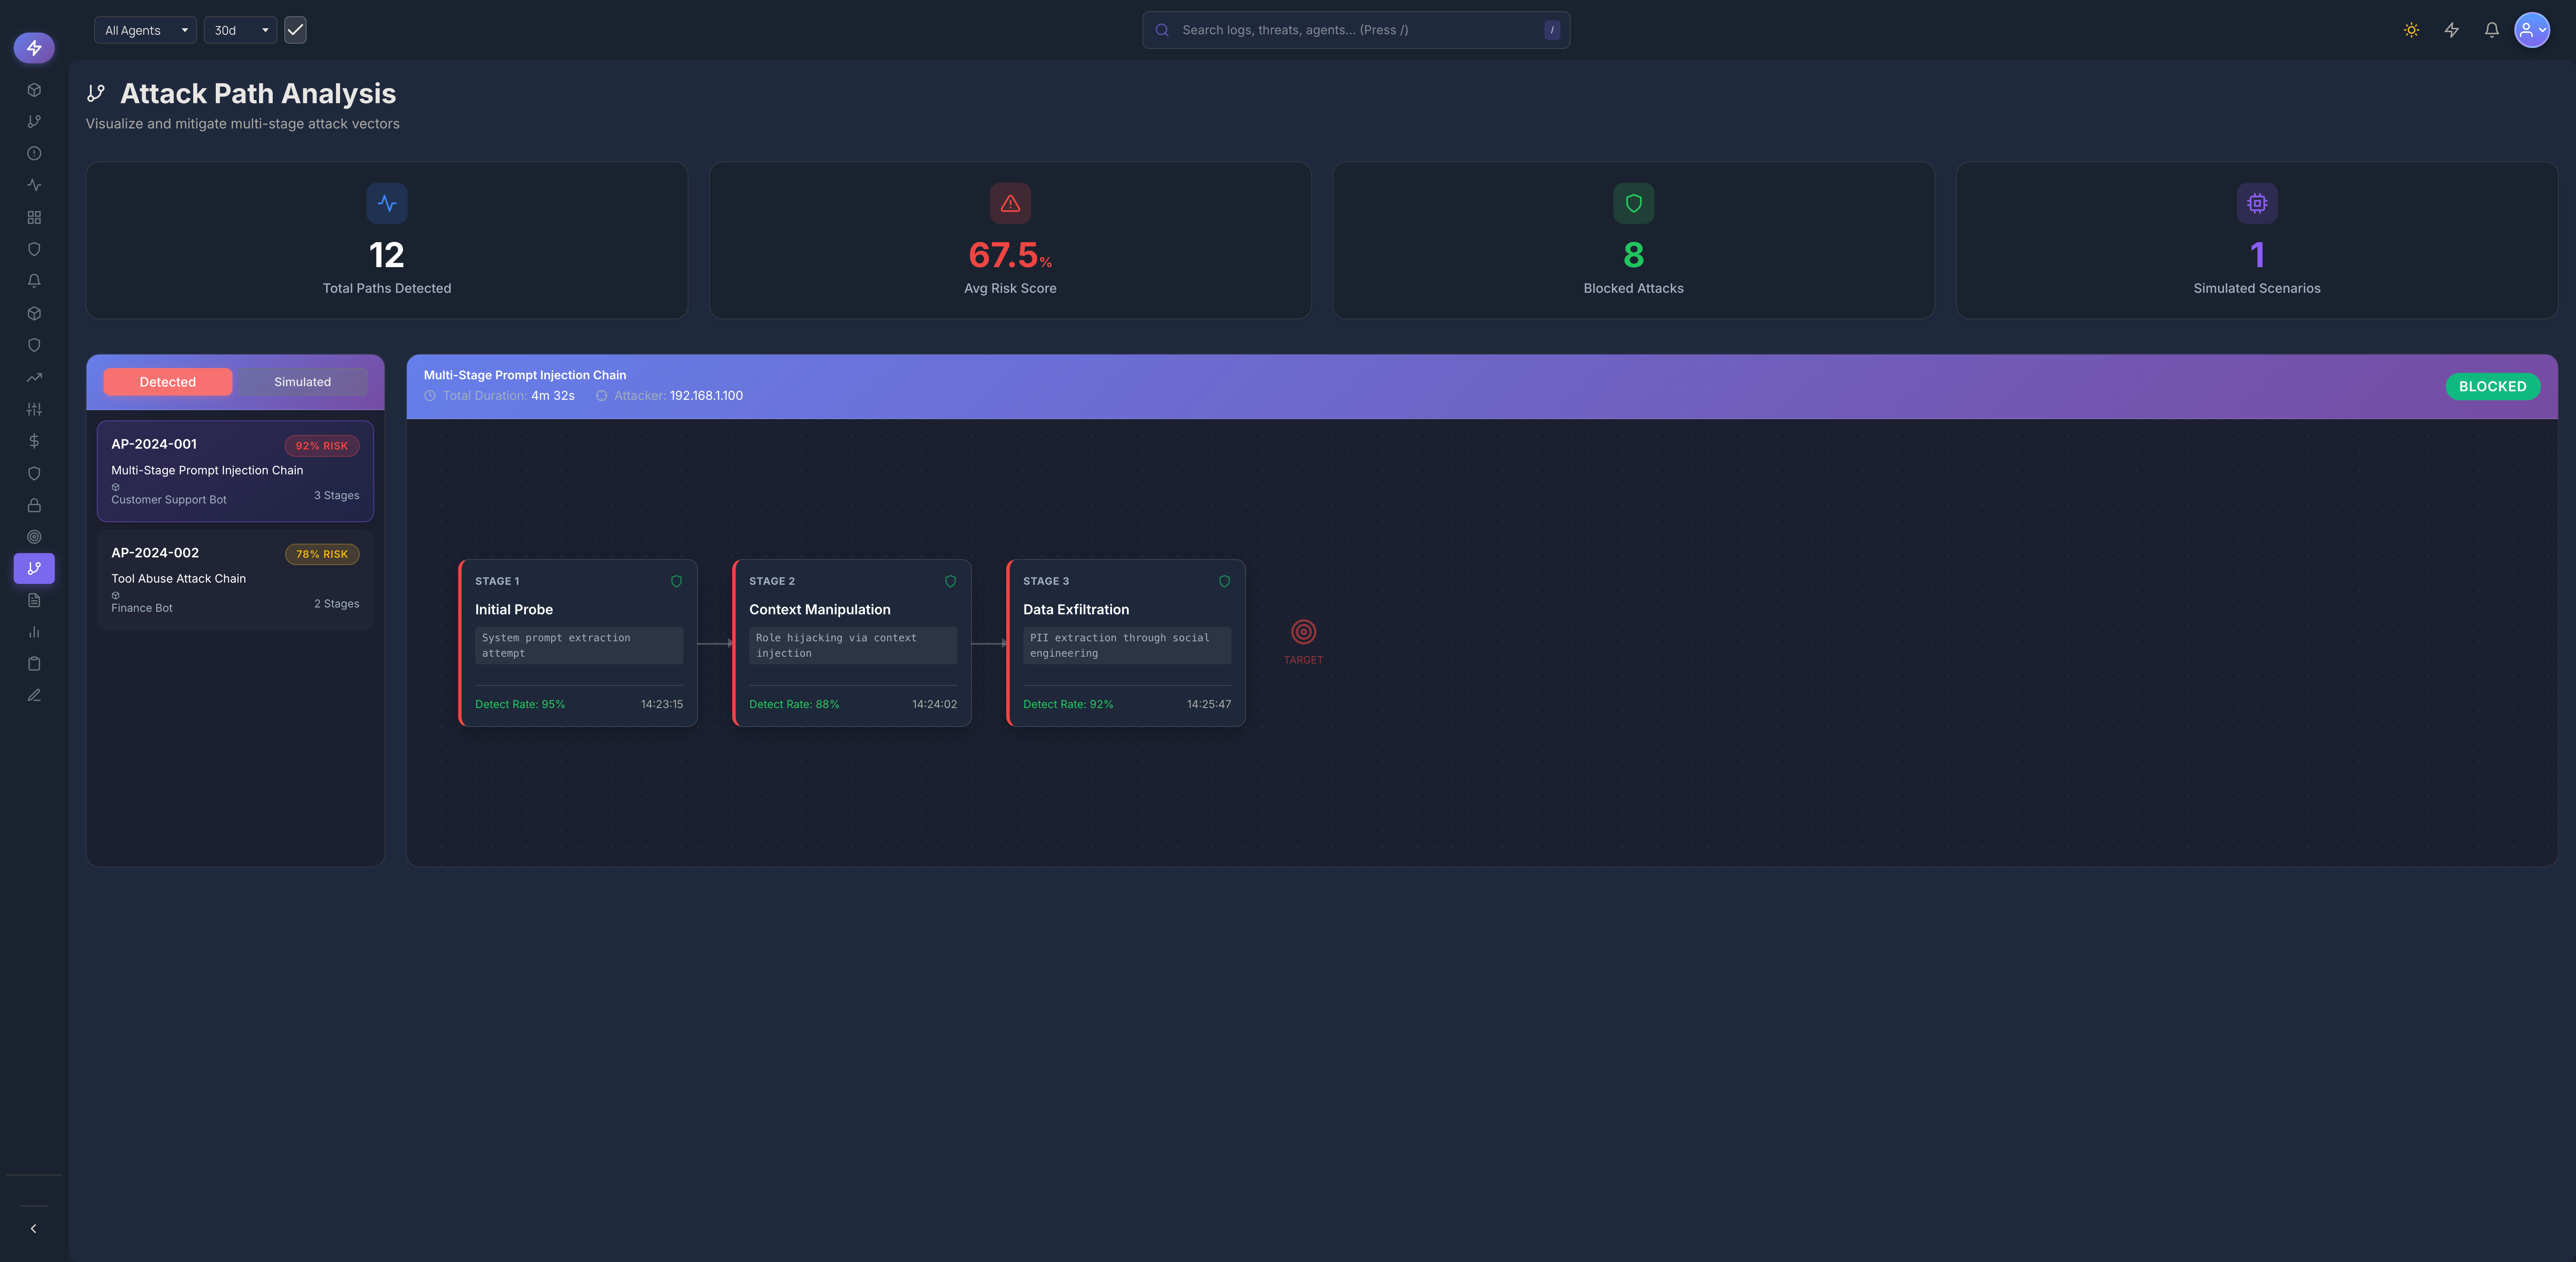Collapse the sidebar with the chevron arrow
Viewport: 2576px width, 1262px height.
34,1228
